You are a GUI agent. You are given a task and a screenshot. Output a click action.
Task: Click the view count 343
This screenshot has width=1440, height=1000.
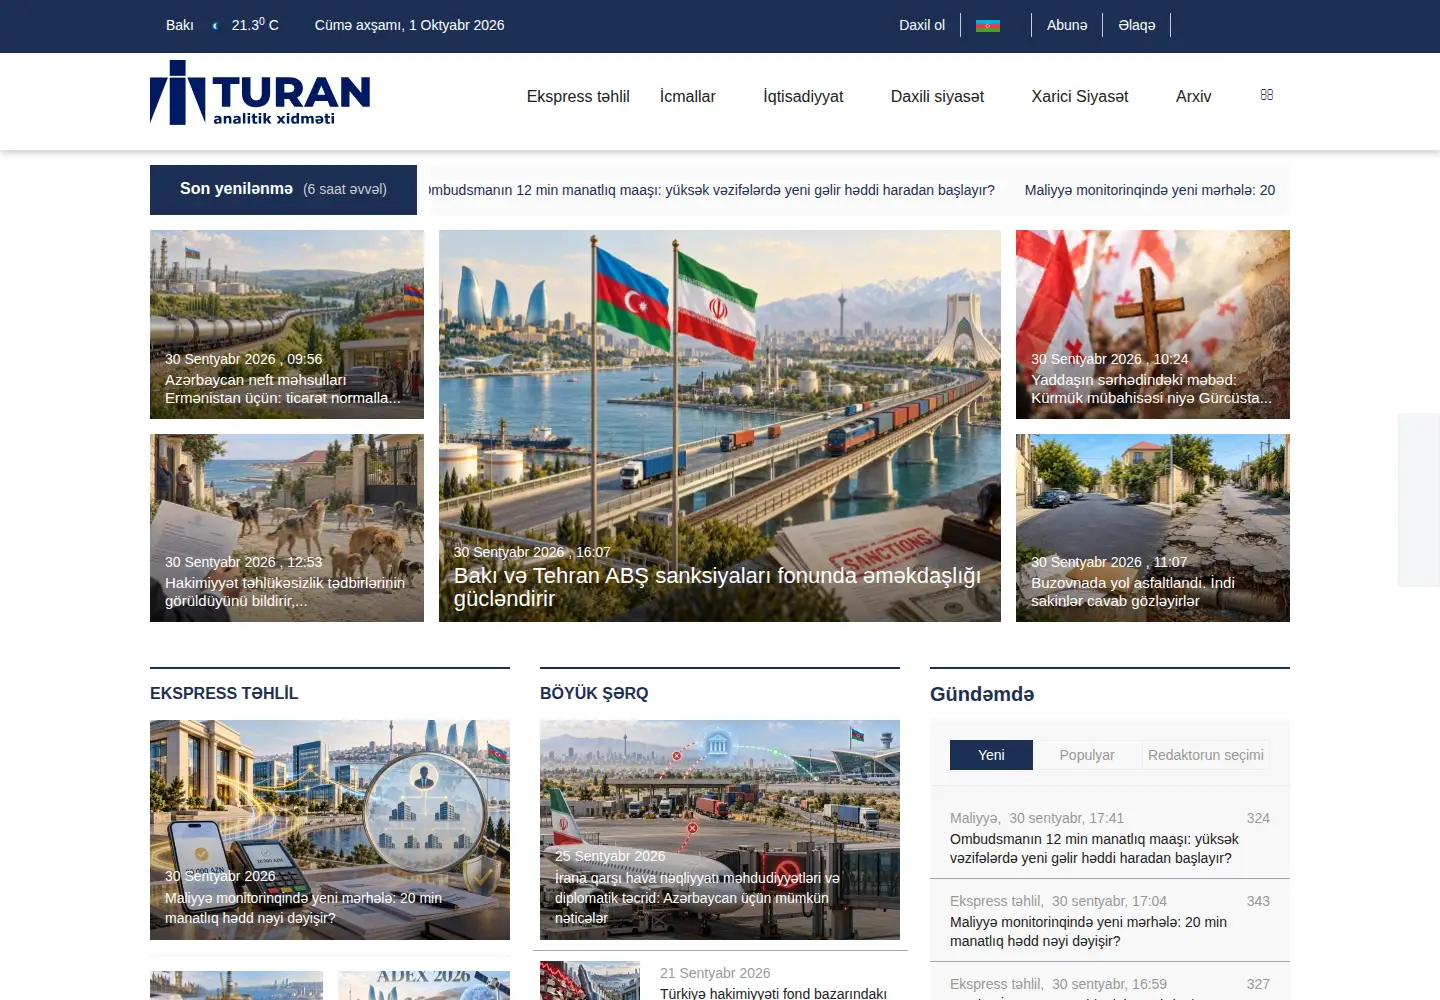(1258, 901)
